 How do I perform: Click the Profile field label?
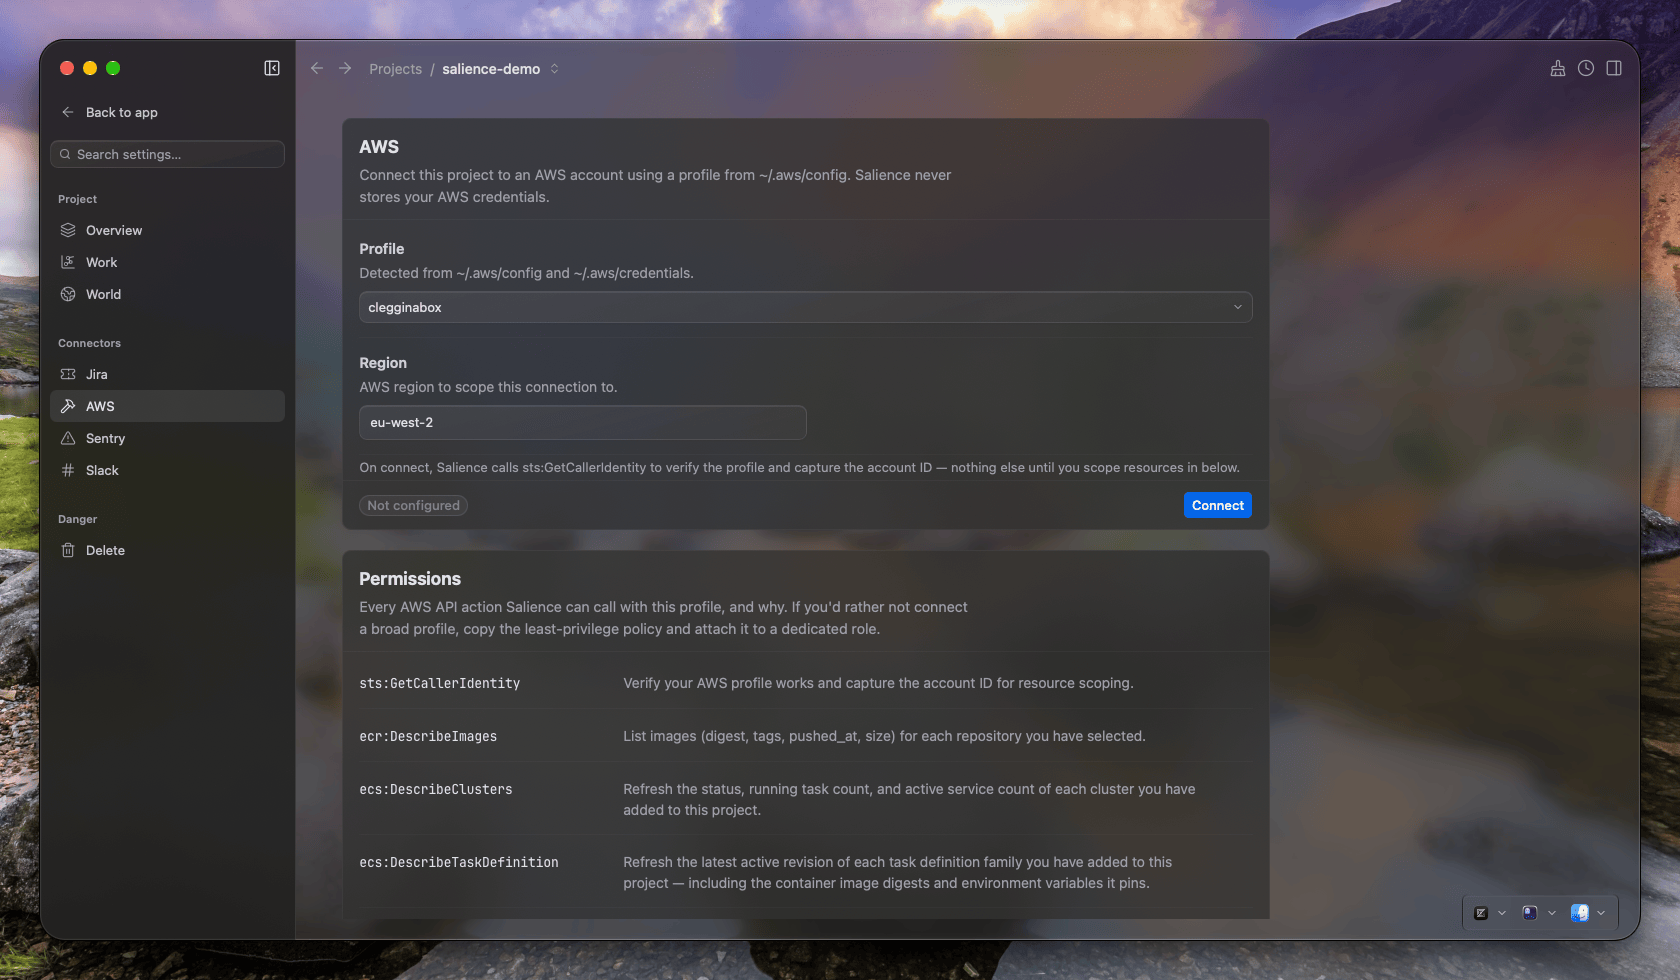pos(382,249)
